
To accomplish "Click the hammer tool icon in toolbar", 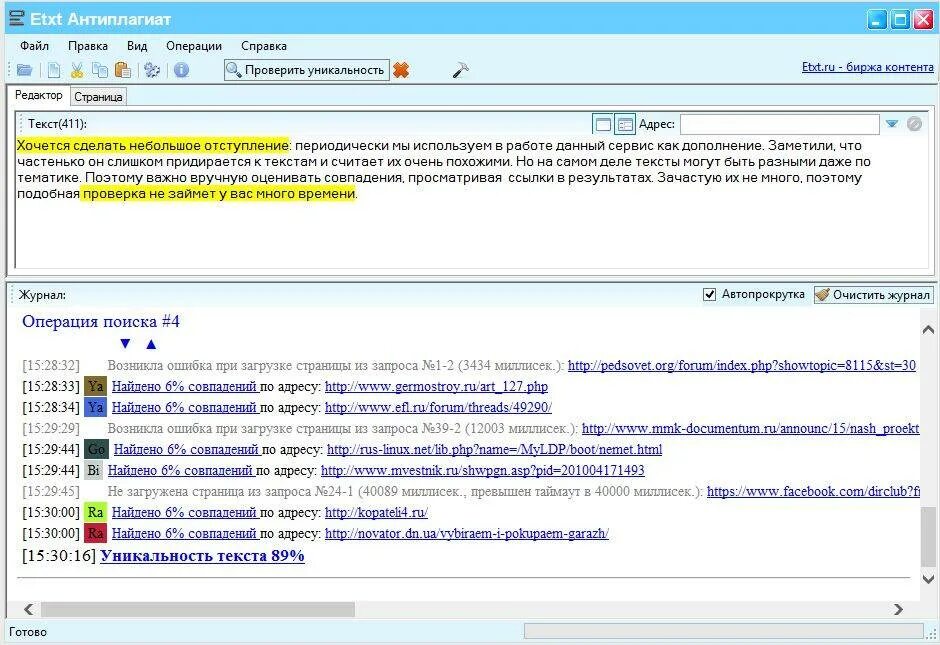I will click(460, 70).
